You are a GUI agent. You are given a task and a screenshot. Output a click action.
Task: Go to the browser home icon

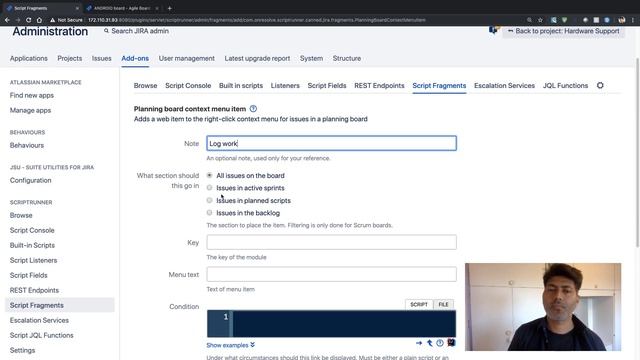[39, 20]
